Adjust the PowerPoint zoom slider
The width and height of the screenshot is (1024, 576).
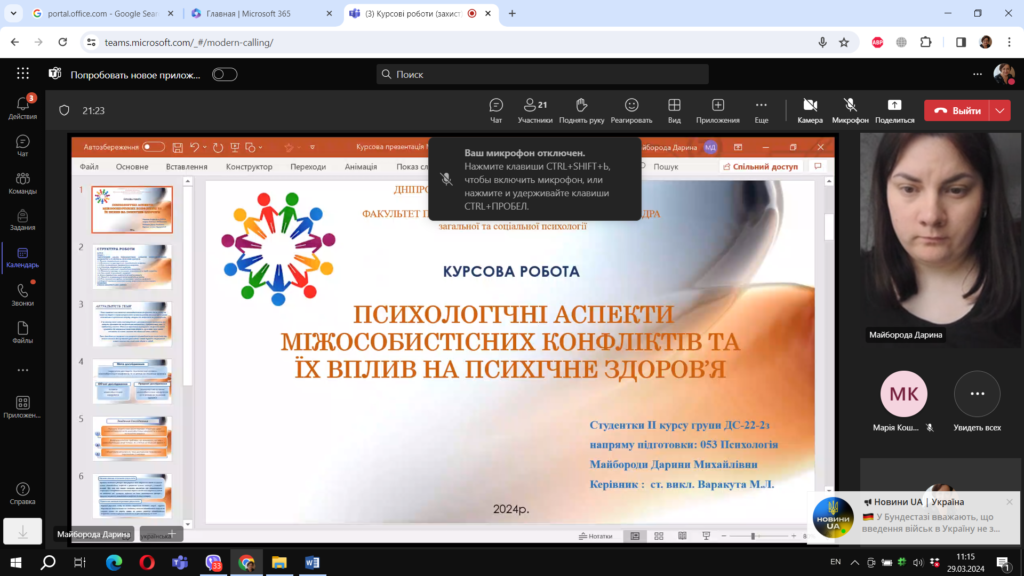click(x=753, y=536)
